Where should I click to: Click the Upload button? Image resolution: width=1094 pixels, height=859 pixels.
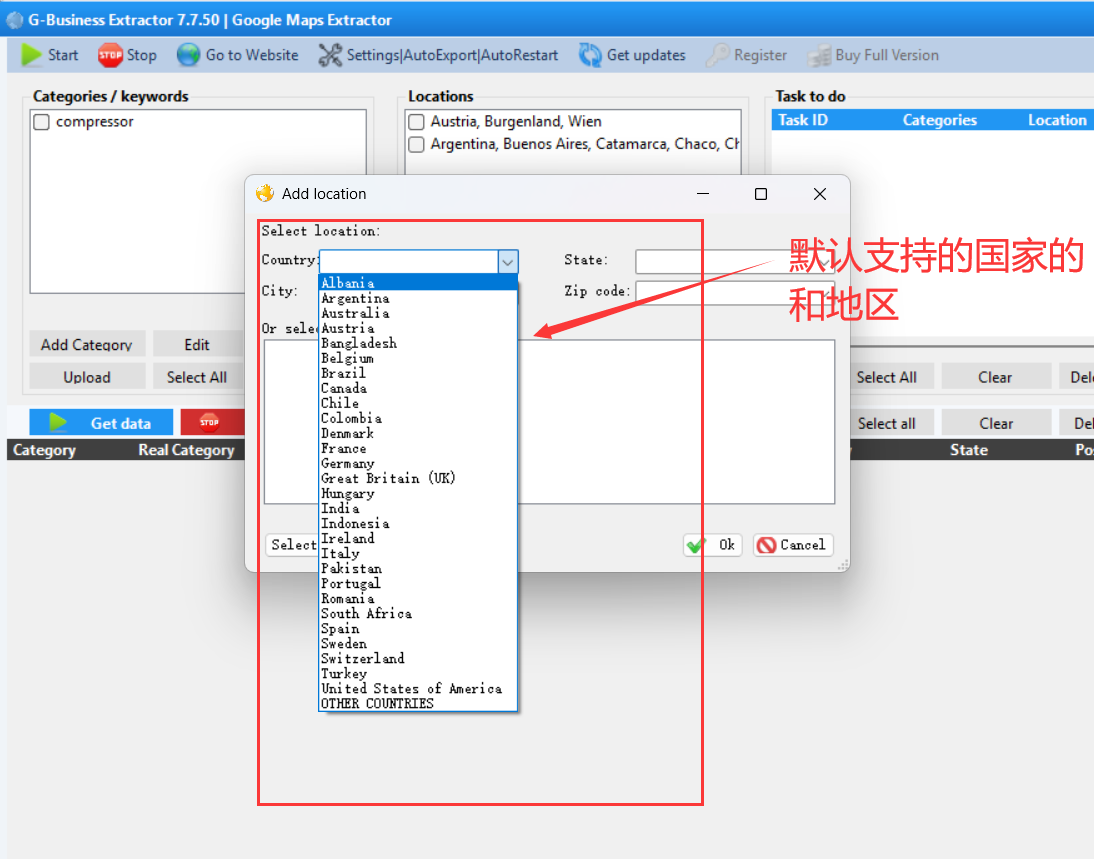coord(87,377)
